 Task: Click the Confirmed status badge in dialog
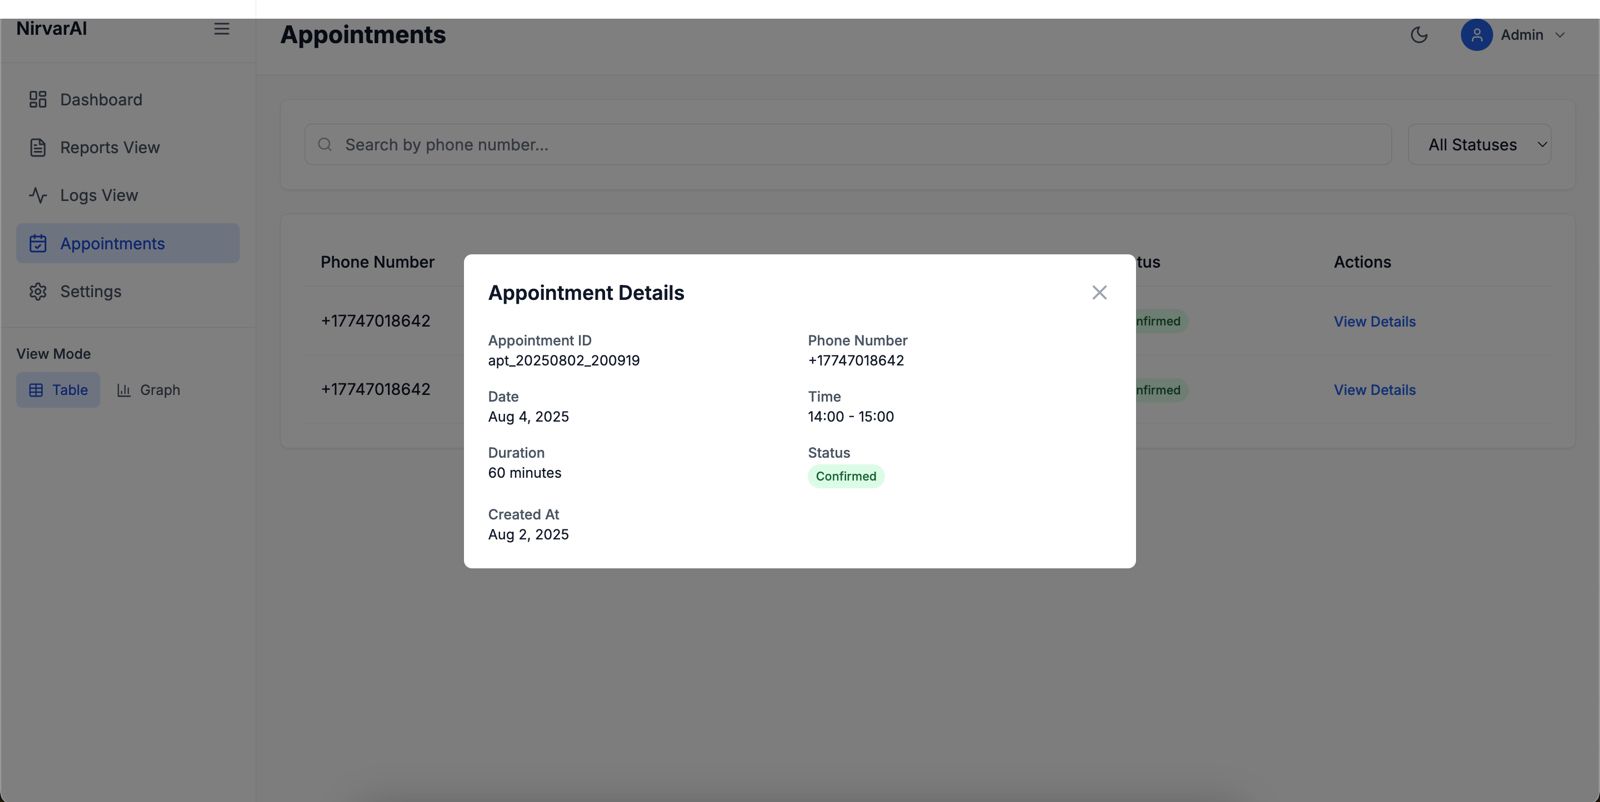(846, 476)
